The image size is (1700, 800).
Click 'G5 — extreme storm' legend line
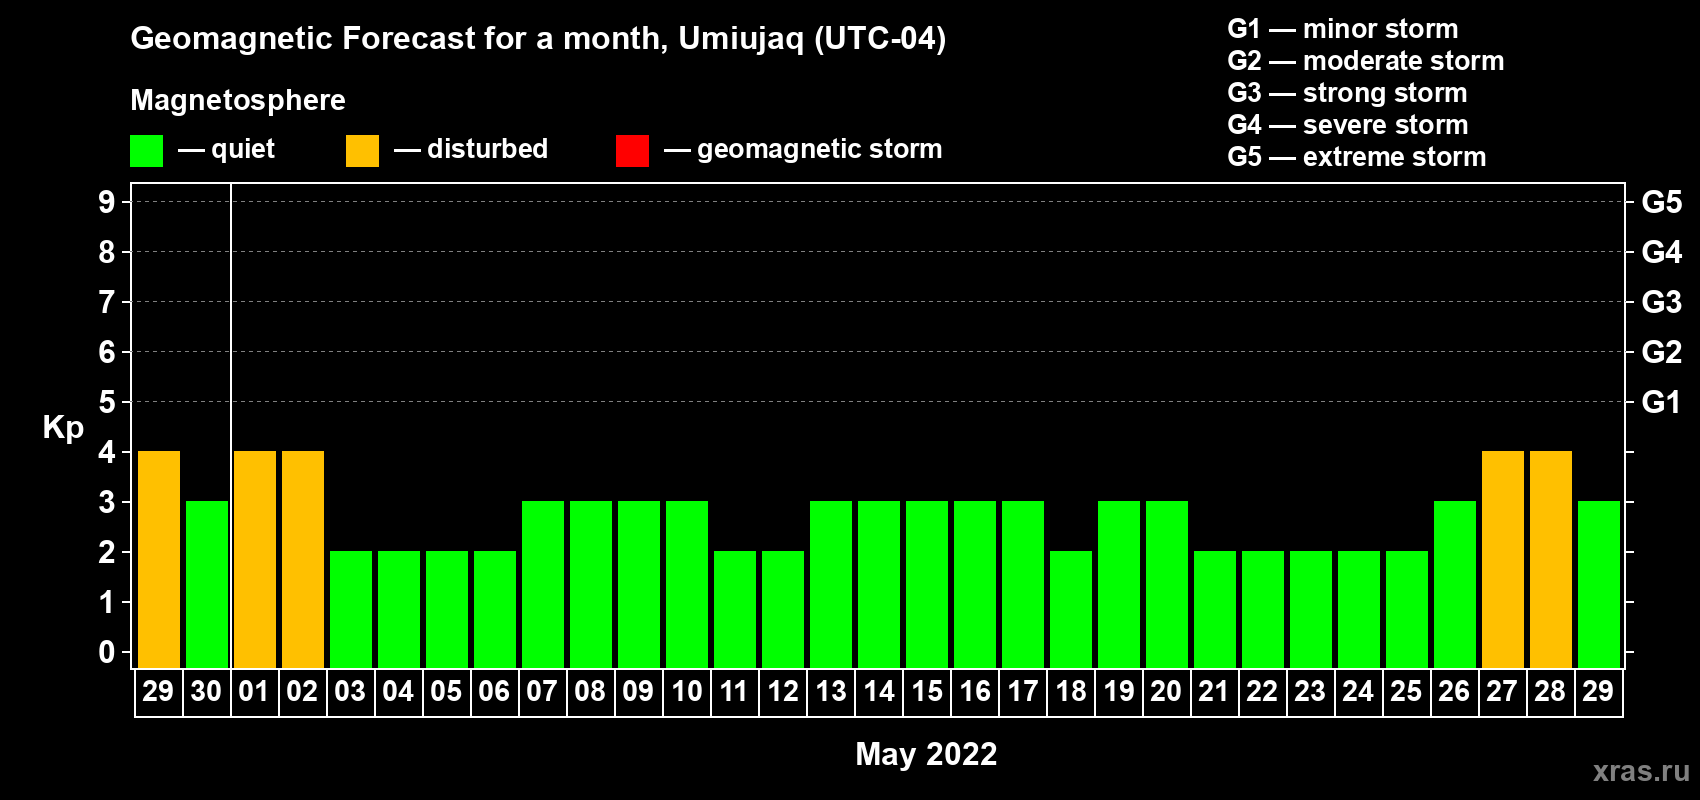click(1357, 157)
